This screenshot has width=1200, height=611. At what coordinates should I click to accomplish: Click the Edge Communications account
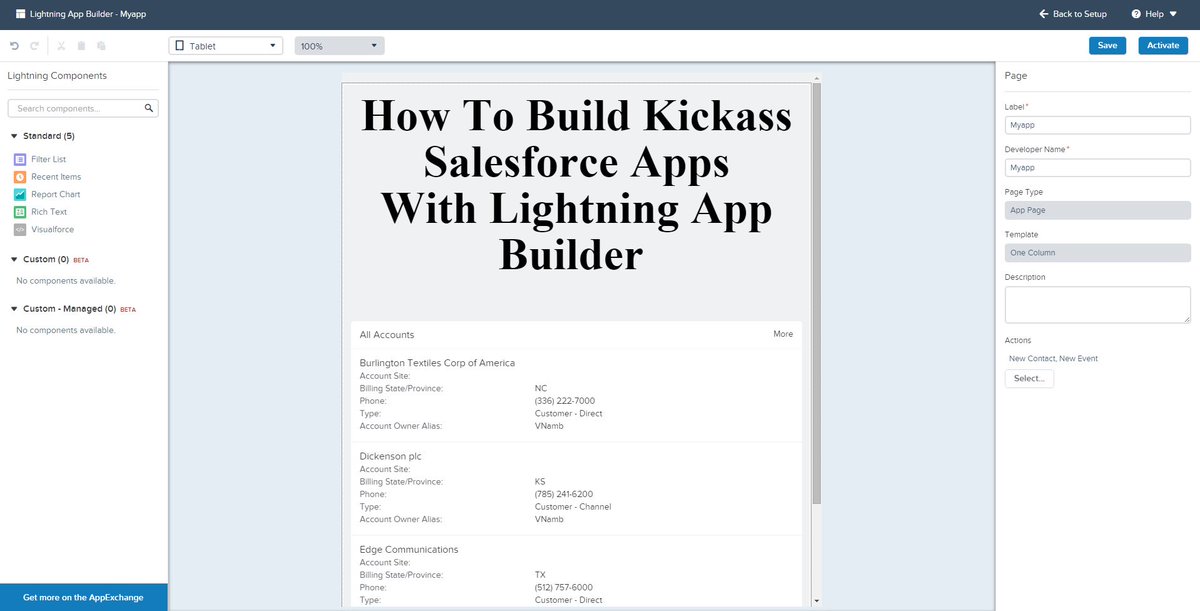(409, 550)
